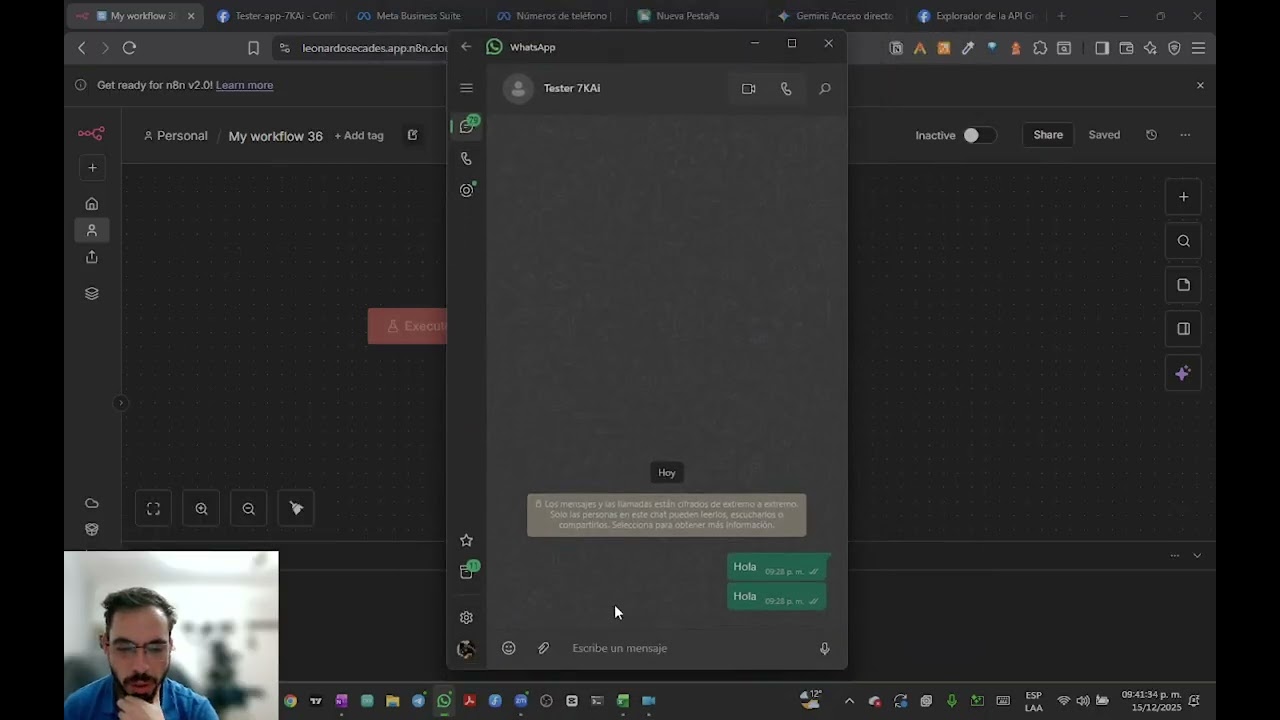Record a voice message in WhatsApp
This screenshot has height=720, width=1280.
coord(825,648)
